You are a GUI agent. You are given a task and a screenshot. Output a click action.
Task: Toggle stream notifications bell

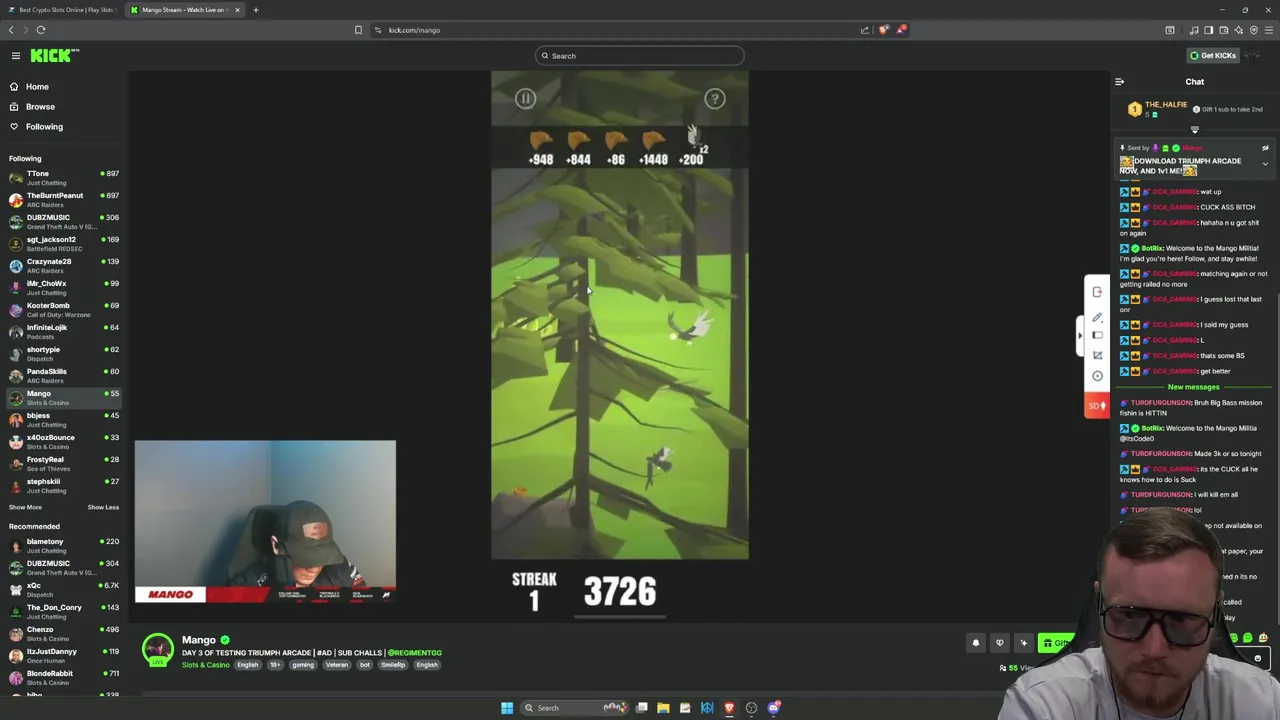click(976, 643)
